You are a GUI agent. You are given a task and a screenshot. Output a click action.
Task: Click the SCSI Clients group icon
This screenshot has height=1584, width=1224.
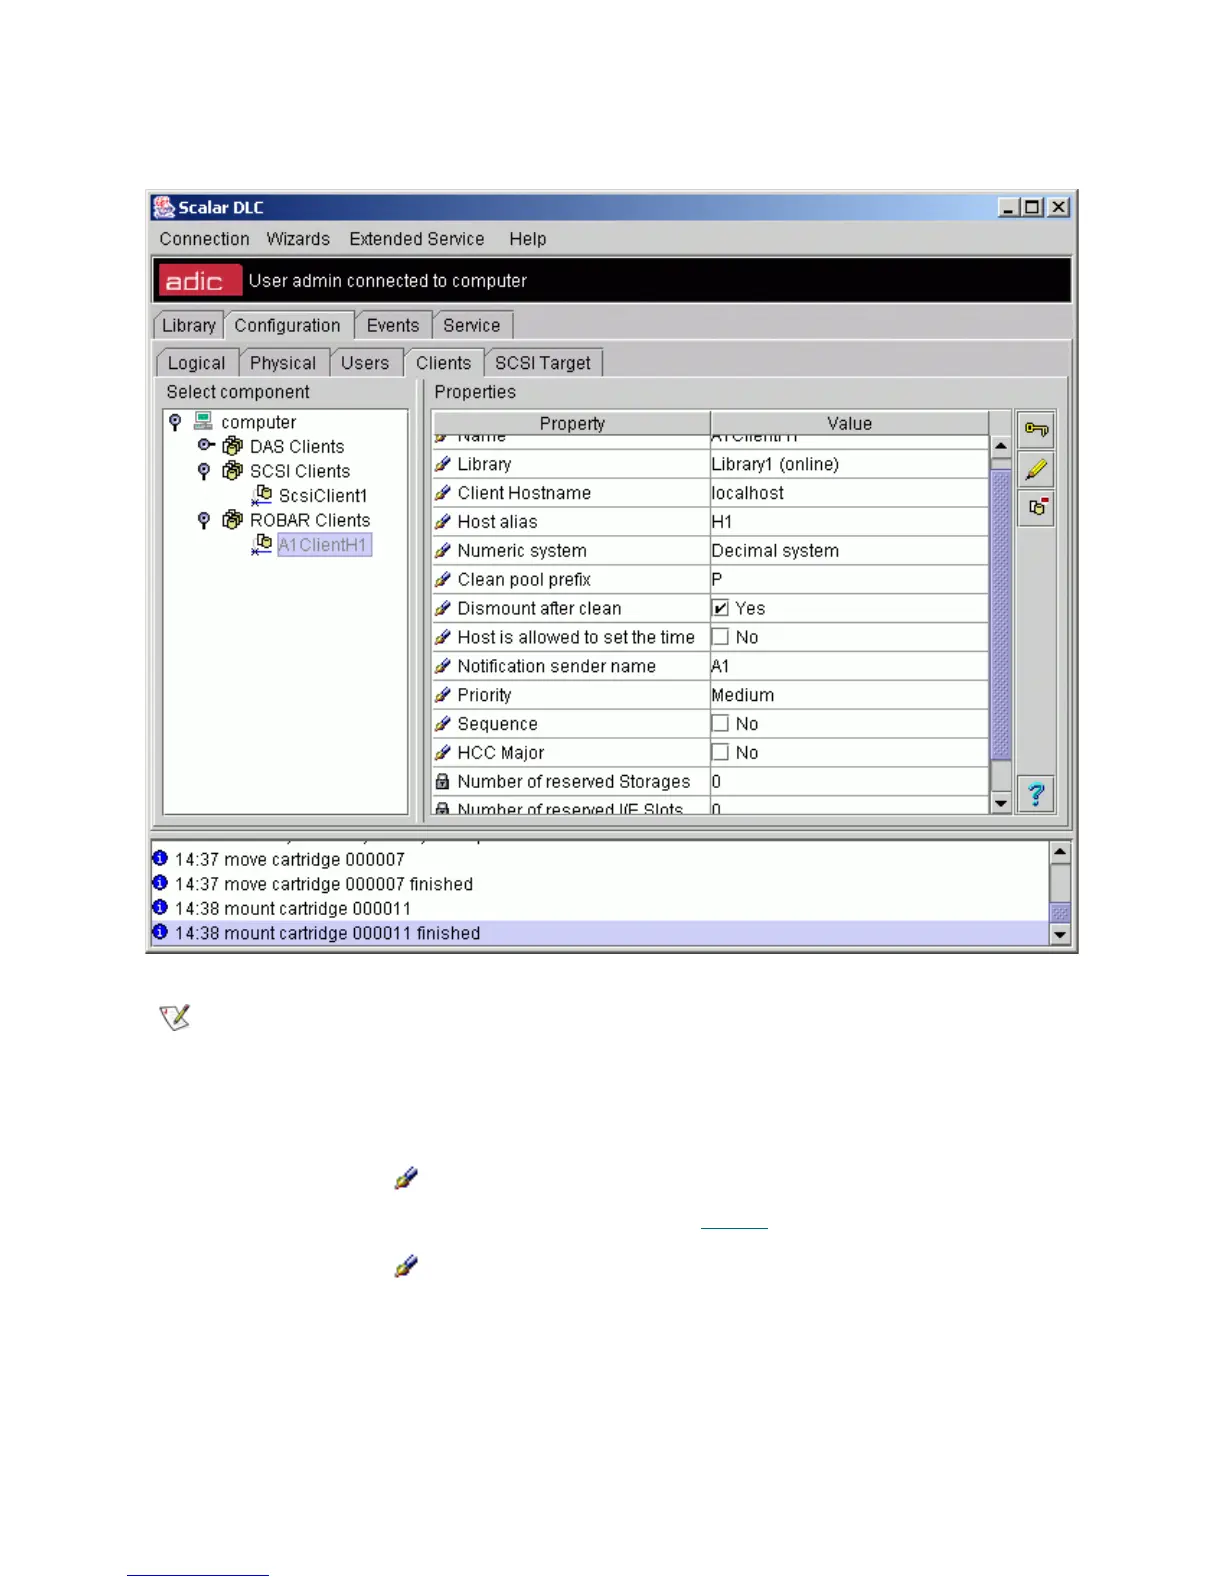pos(233,470)
